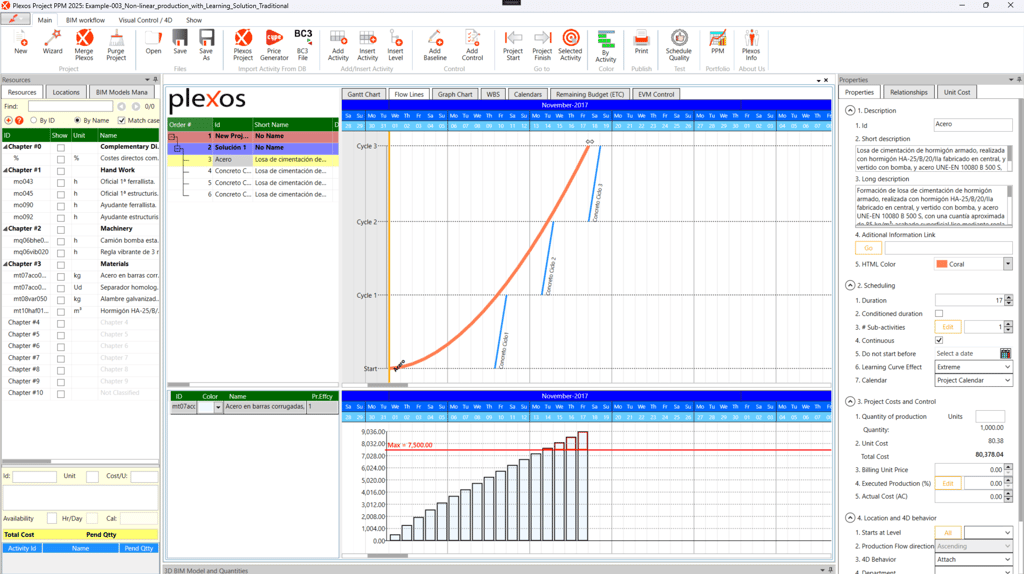Switch to the Graph Chart tab
Screen dimensions: 1024x574
455,94
